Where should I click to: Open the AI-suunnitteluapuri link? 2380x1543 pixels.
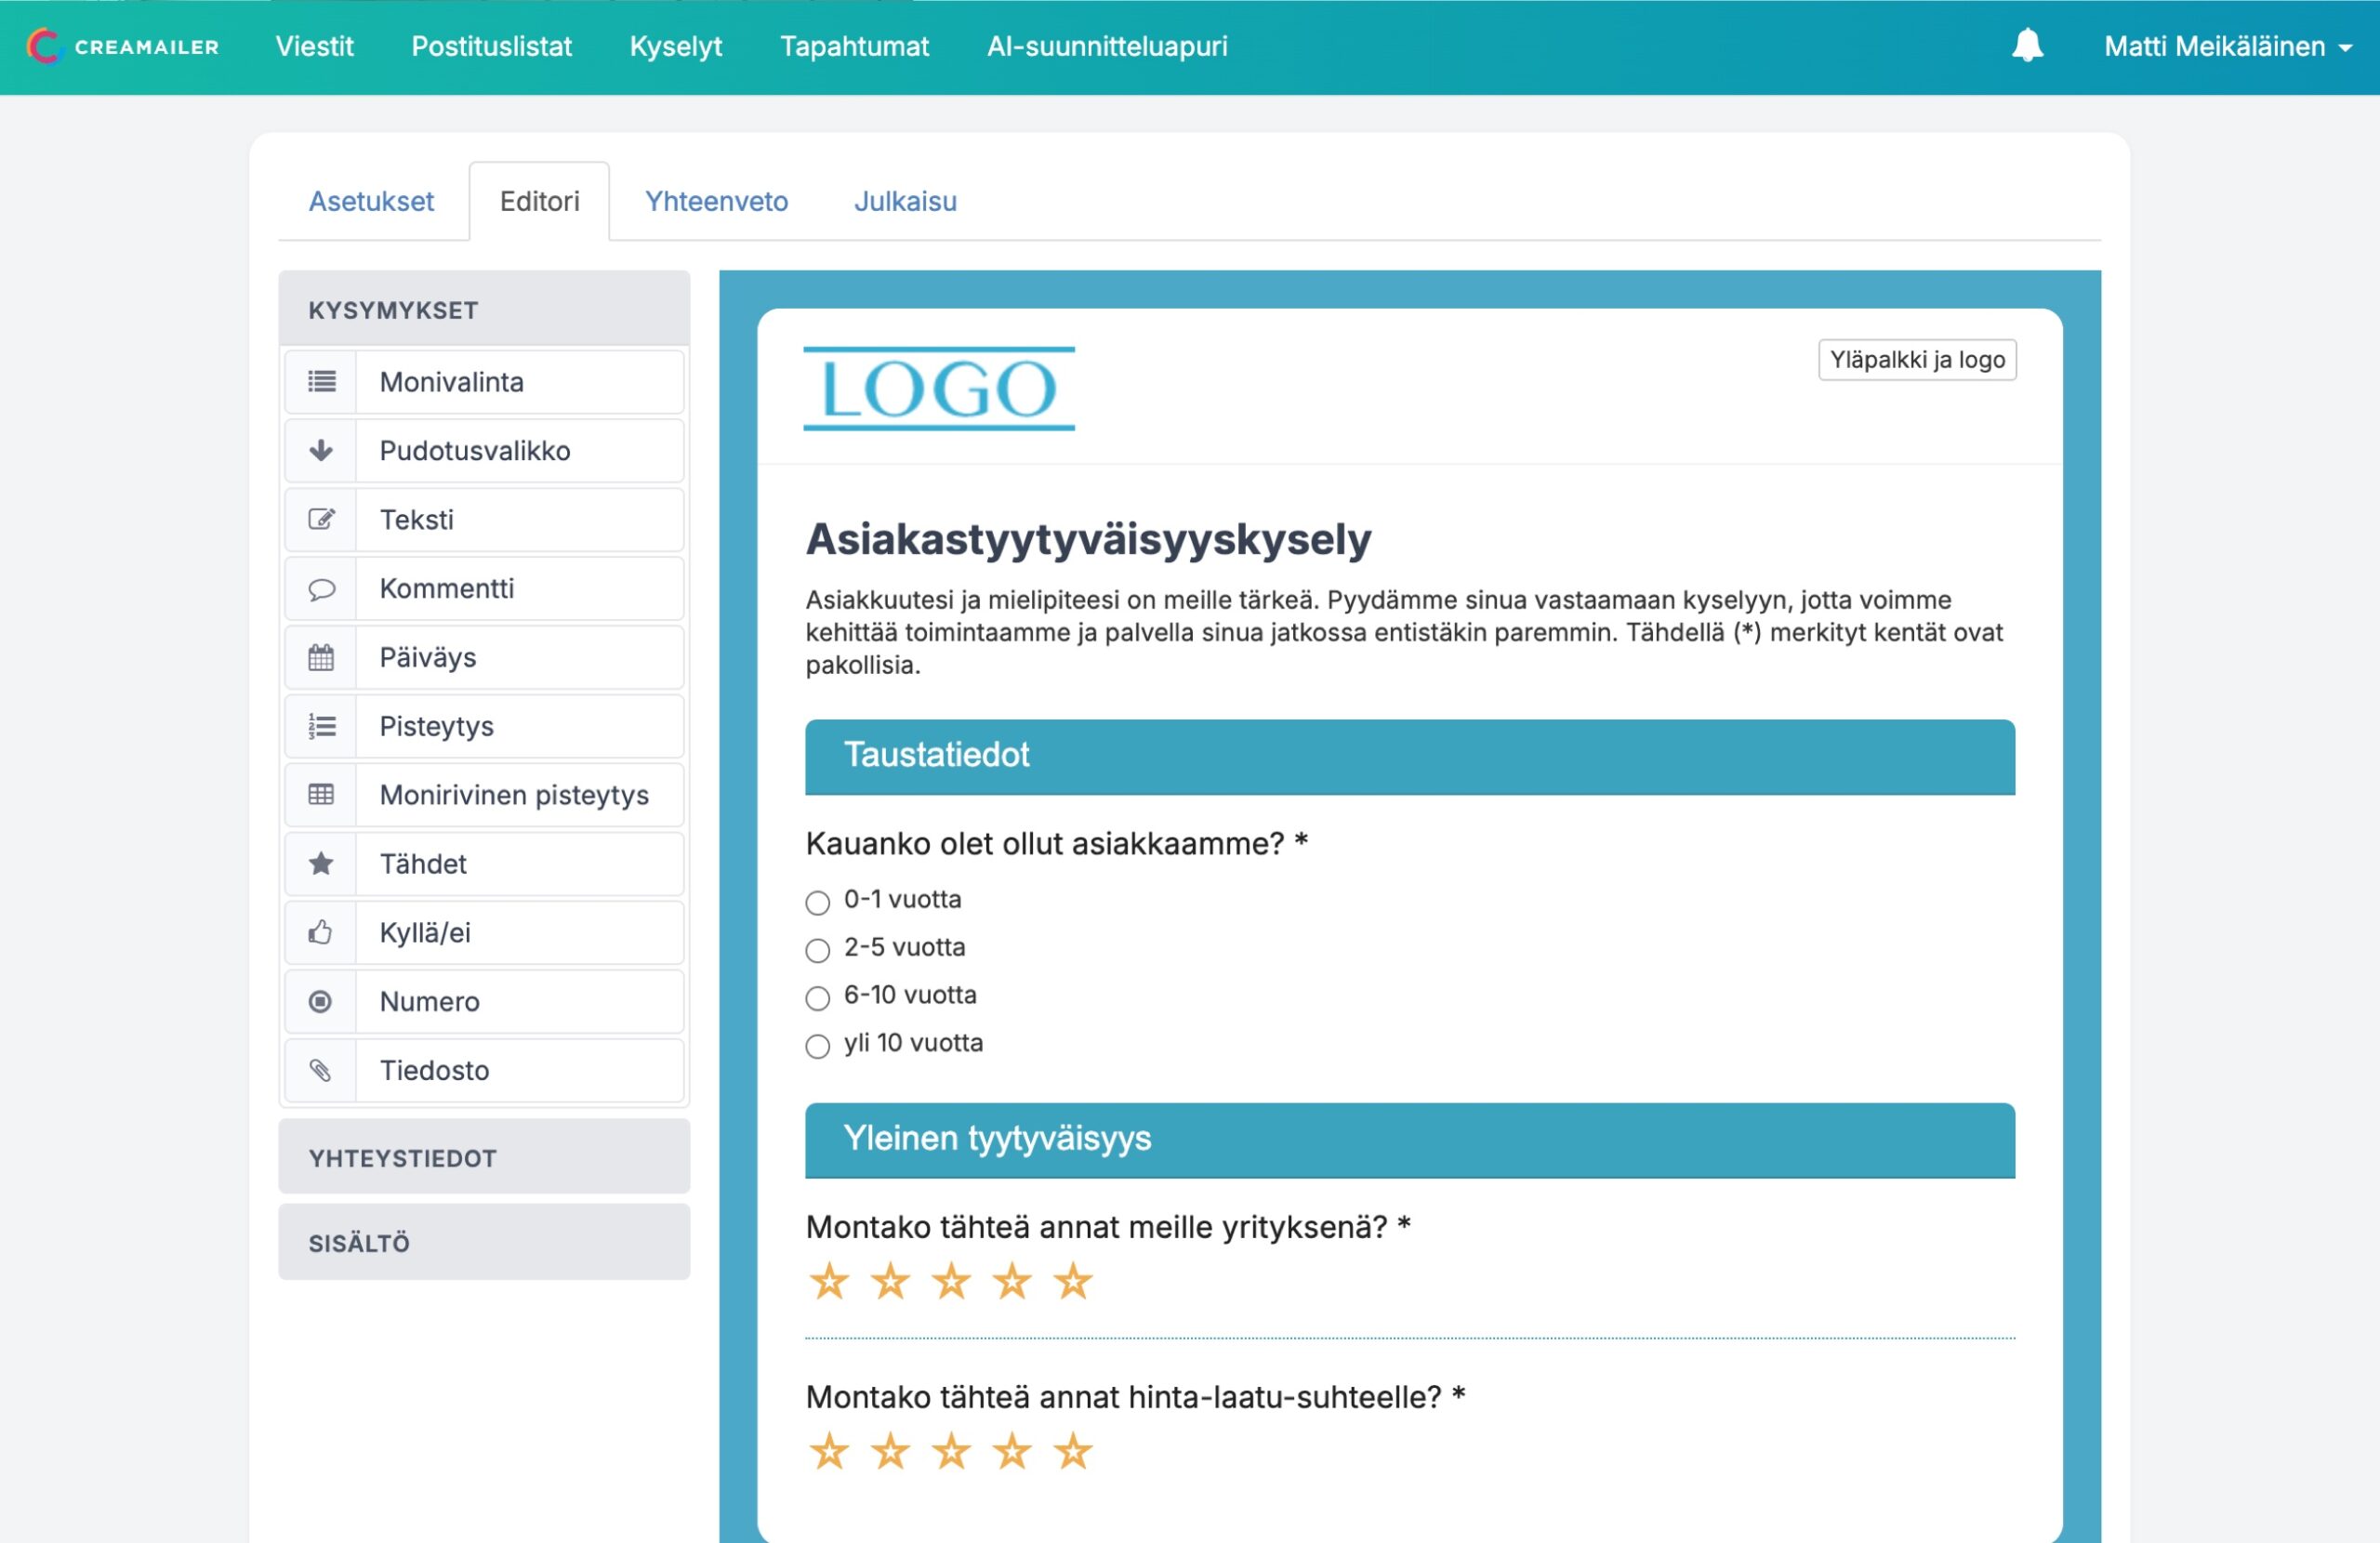(x=1107, y=46)
